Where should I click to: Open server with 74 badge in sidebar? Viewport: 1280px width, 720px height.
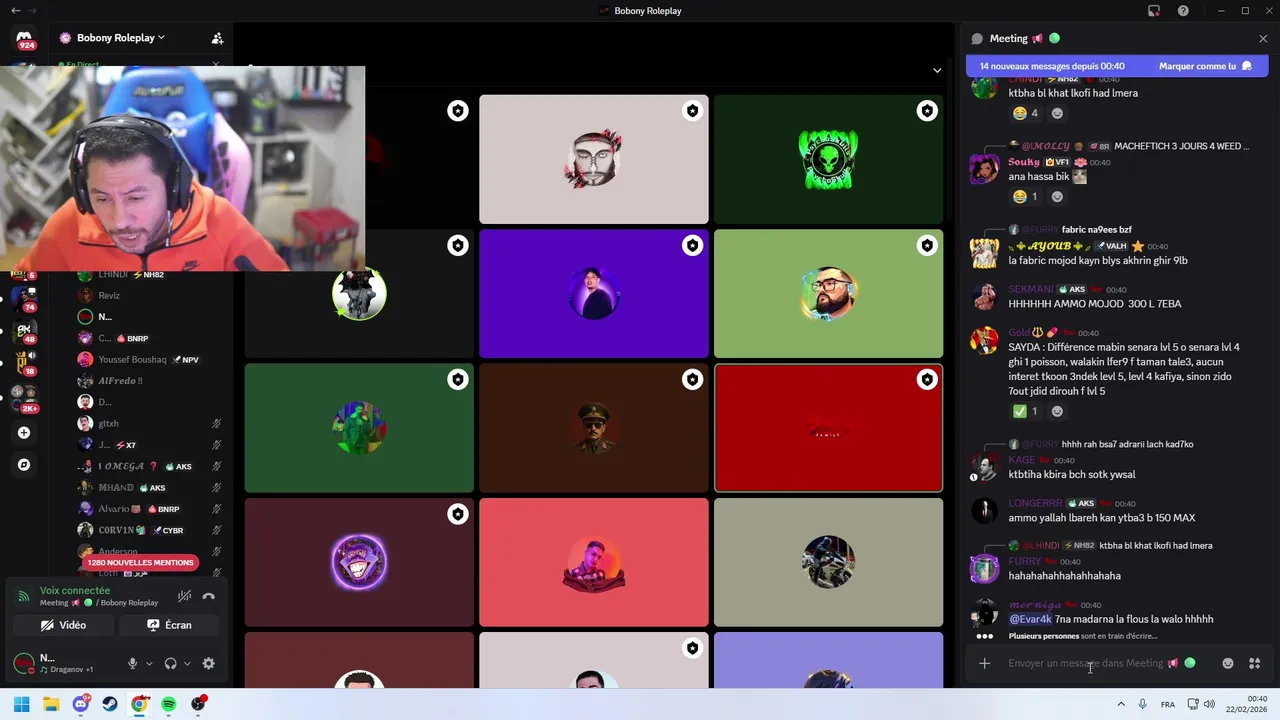pyautogui.click(x=24, y=298)
